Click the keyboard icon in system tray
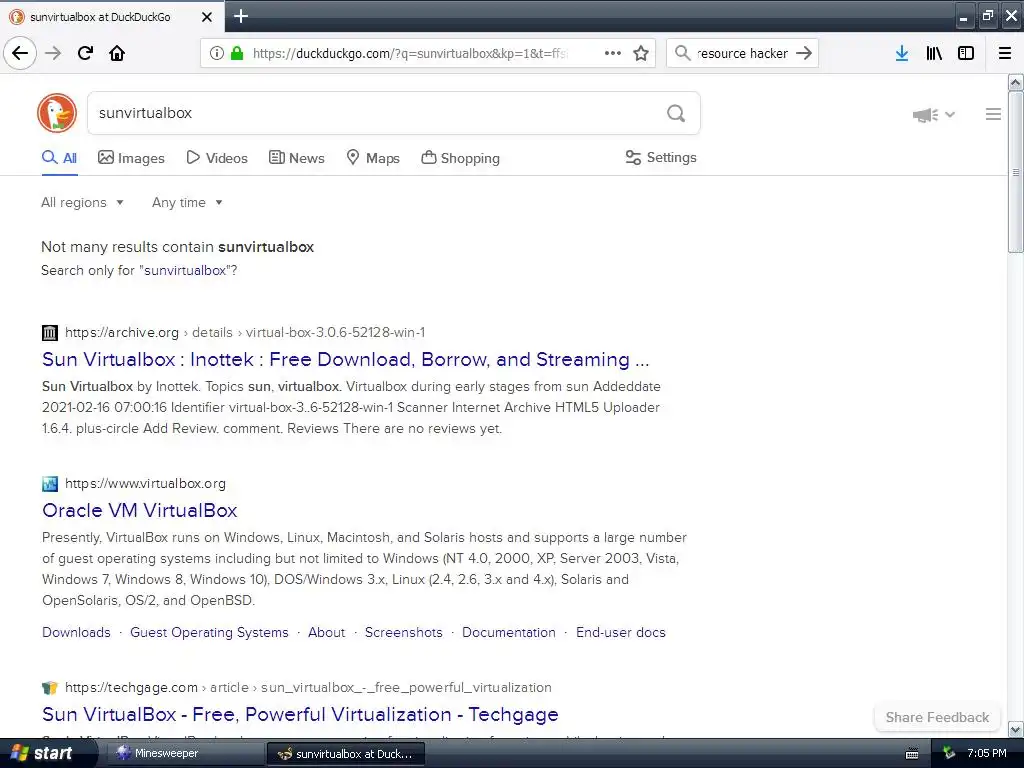This screenshot has height=768, width=1024. [x=912, y=754]
